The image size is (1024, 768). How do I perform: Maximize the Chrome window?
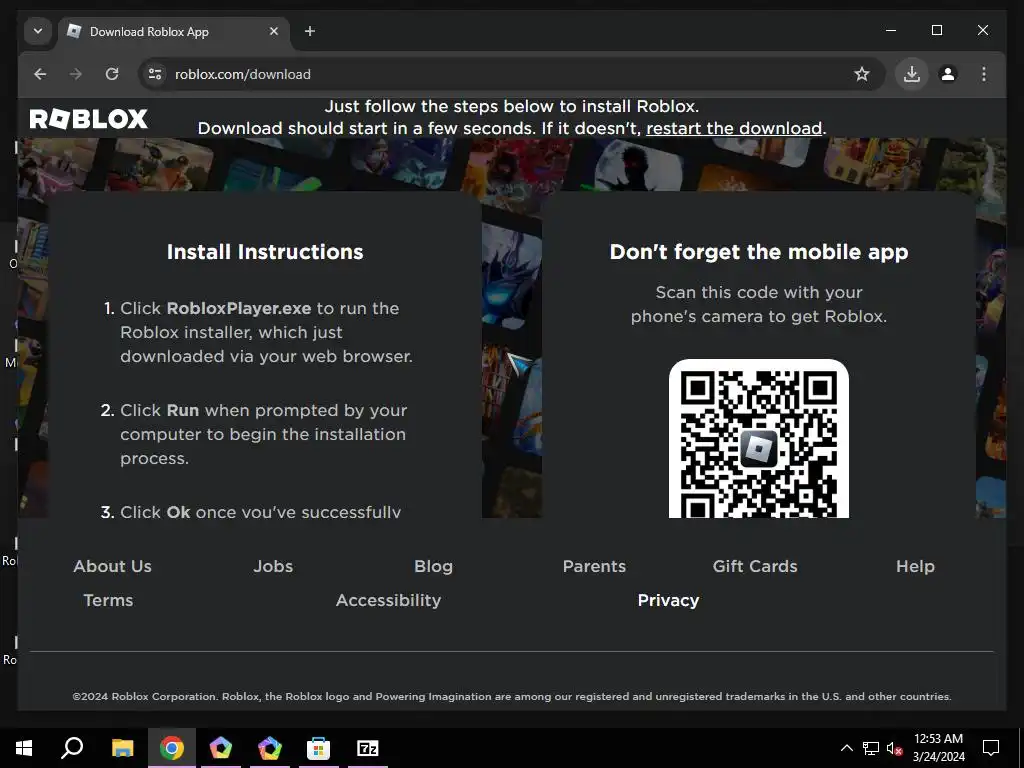click(x=936, y=31)
